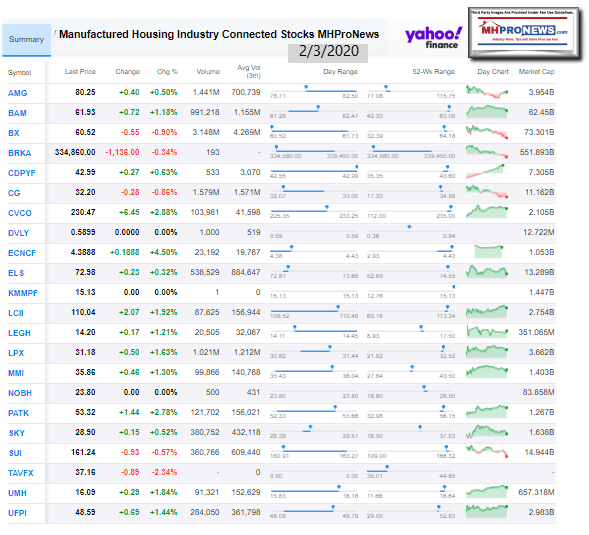The height and width of the screenshot is (535, 589).
Task: Open the BRKA ticker link
Action: point(20,153)
